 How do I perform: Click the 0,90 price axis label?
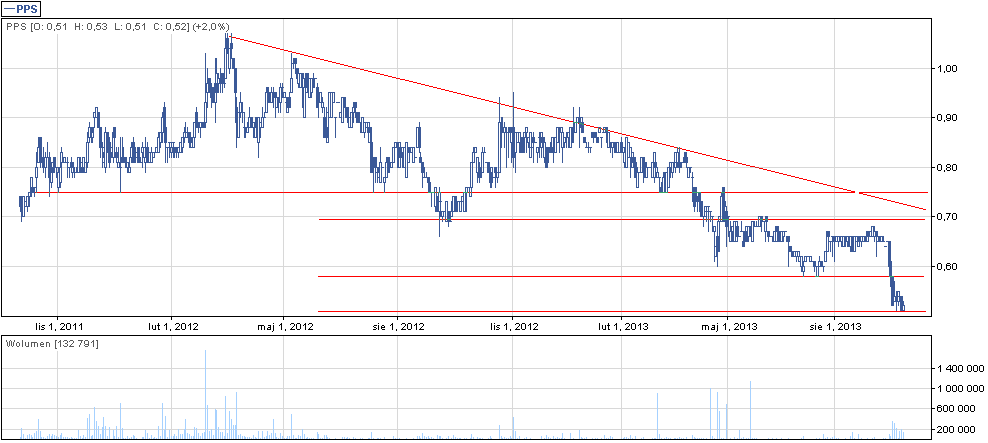point(945,118)
